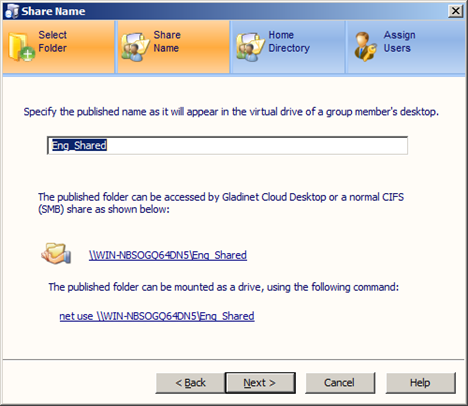Close the Share Name dialog window
The width and height of the screenshot is (468, 406).
click(x=455, y=11)
